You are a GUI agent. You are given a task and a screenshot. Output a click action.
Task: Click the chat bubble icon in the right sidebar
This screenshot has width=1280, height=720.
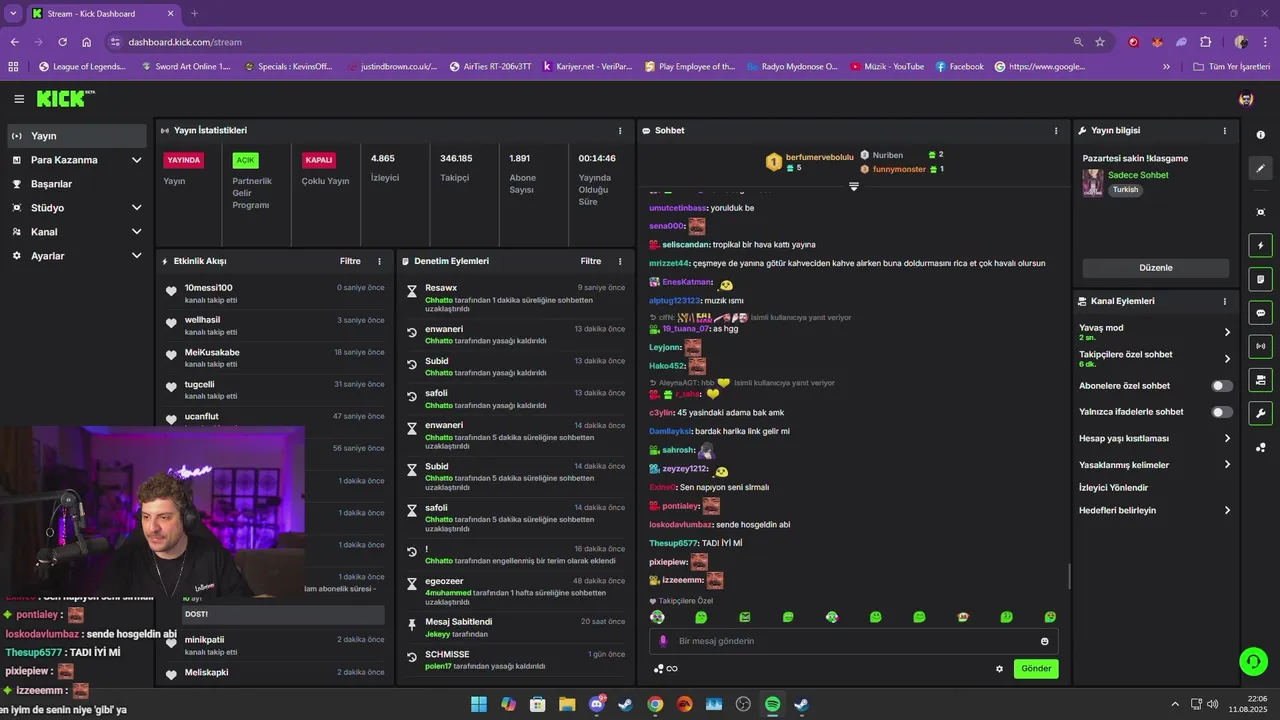tap(1260, 313)
